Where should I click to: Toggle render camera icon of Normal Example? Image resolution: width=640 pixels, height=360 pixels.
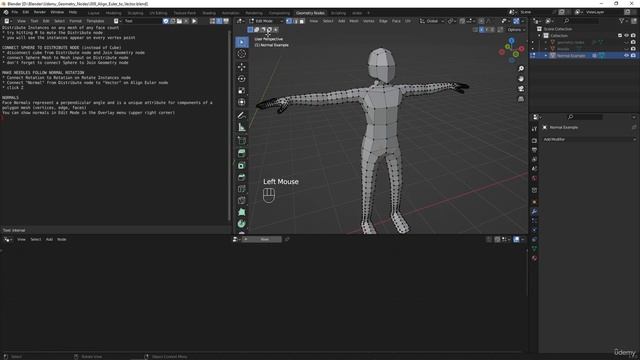coord(633,56)
